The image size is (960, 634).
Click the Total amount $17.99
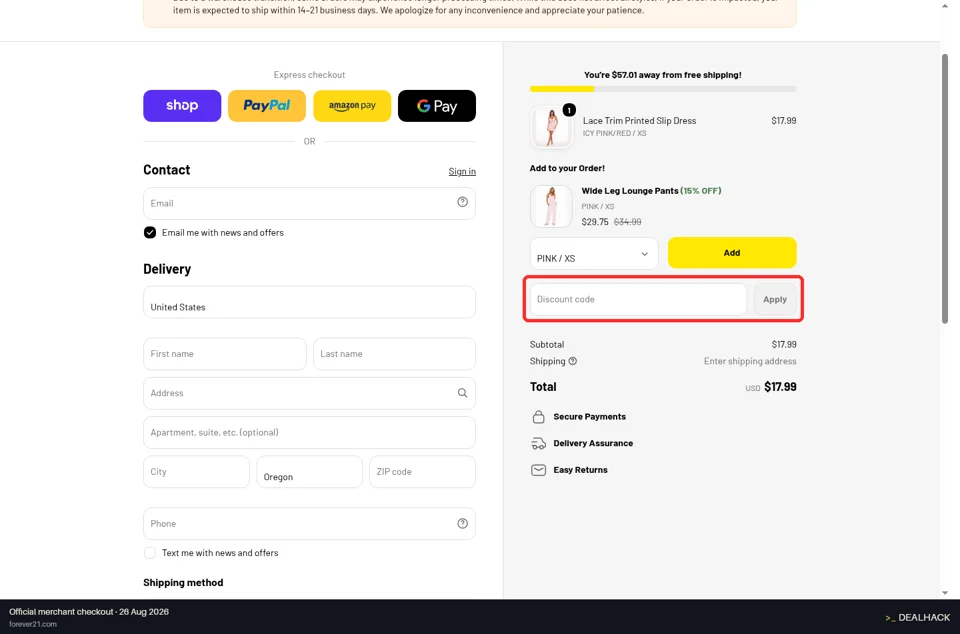[x=780, y=387]
